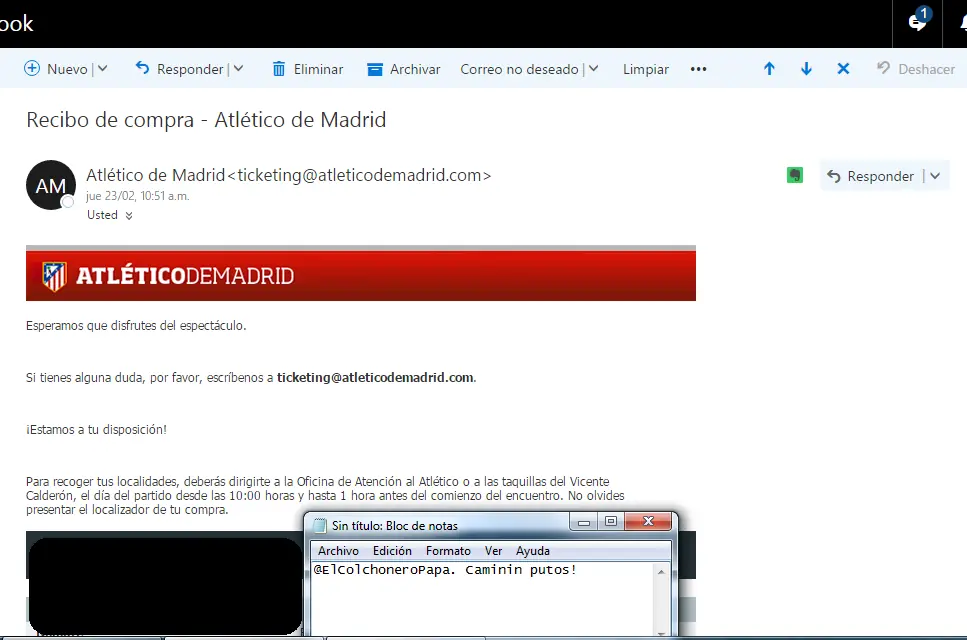Image resolution: width=967 pixels, height=640 pixels.
Task: Click the sender name Atlético de Madrid
Action: 155,175
